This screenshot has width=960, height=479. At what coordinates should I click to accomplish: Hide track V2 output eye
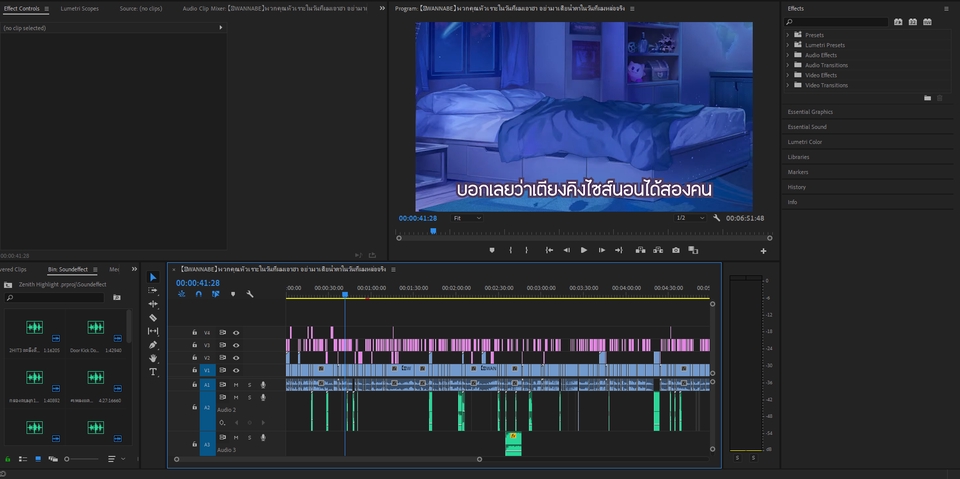click(x=236, y=358)
